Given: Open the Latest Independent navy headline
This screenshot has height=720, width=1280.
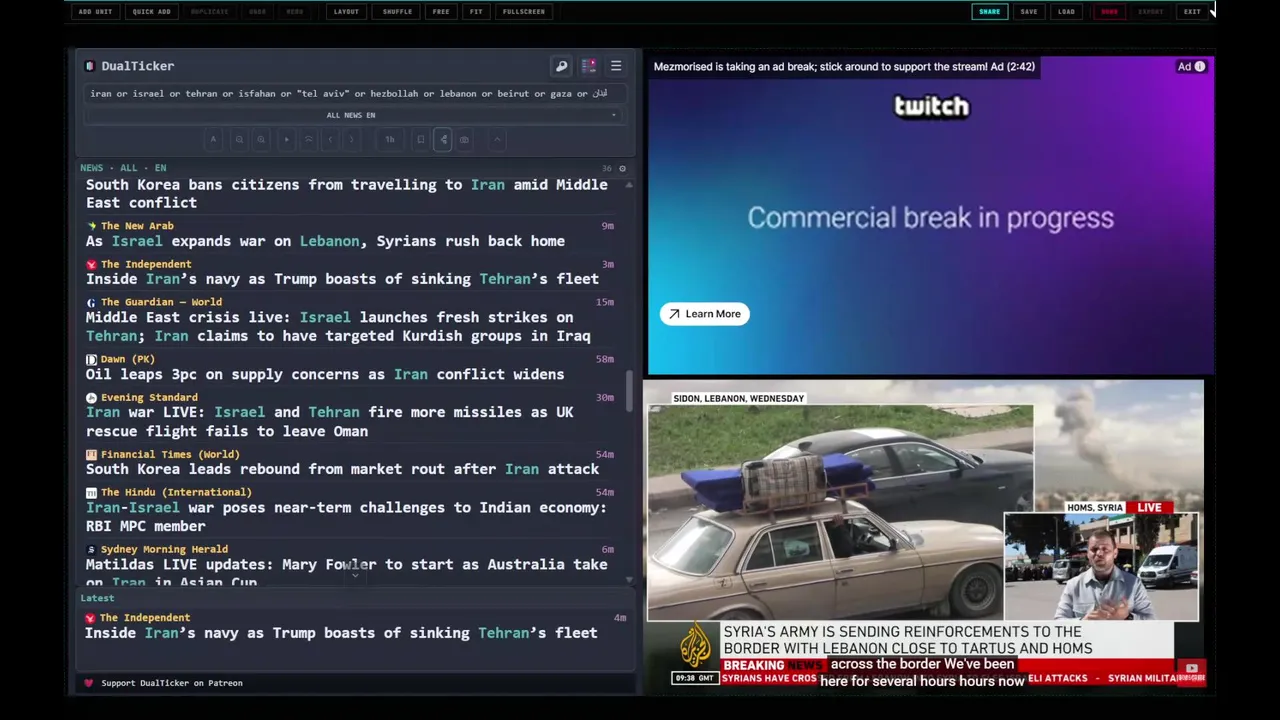Looking at the screenshot, I should pos(341,633).
